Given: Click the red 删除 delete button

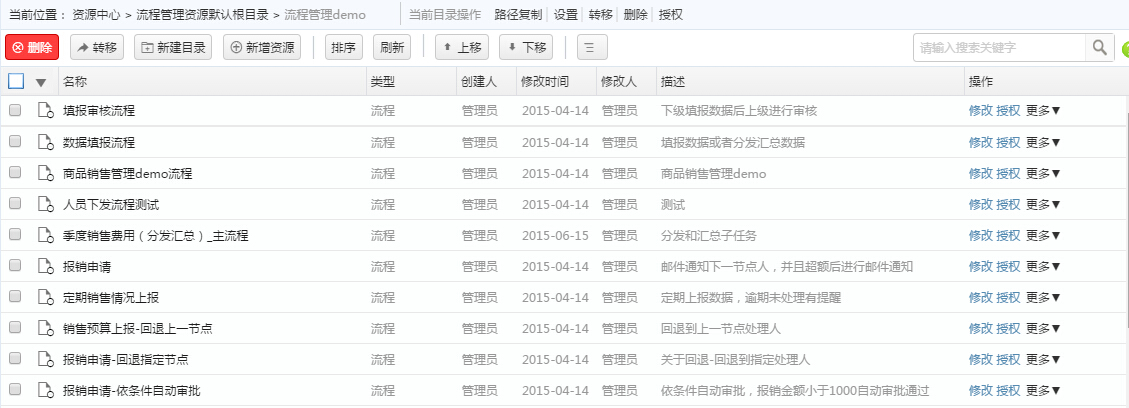Looking at the screenshot, I should pyautogui.click(x=32, y=47).
